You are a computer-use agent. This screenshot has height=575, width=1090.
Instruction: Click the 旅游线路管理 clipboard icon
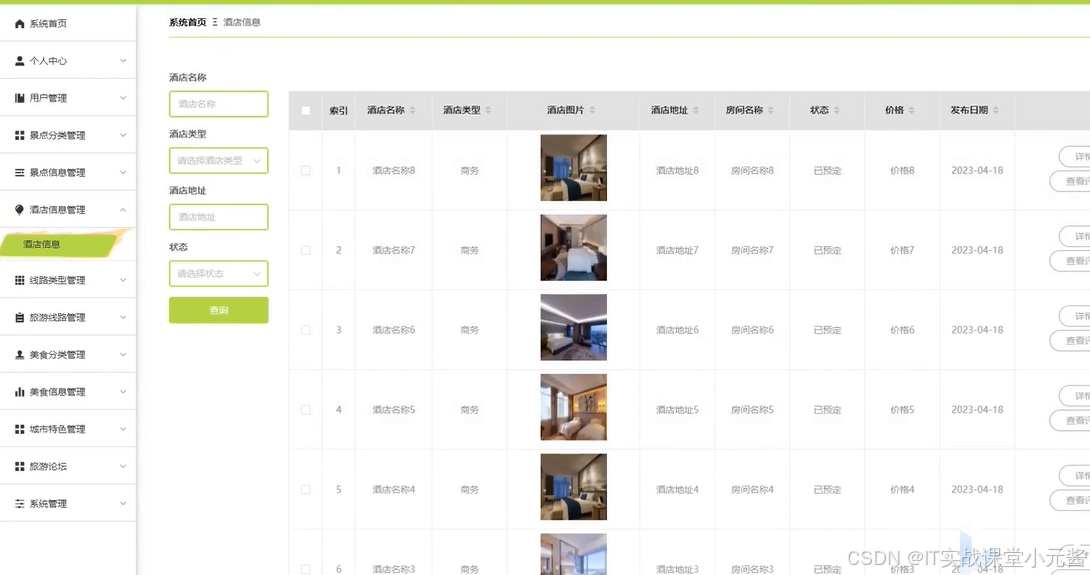pos(19,318)
